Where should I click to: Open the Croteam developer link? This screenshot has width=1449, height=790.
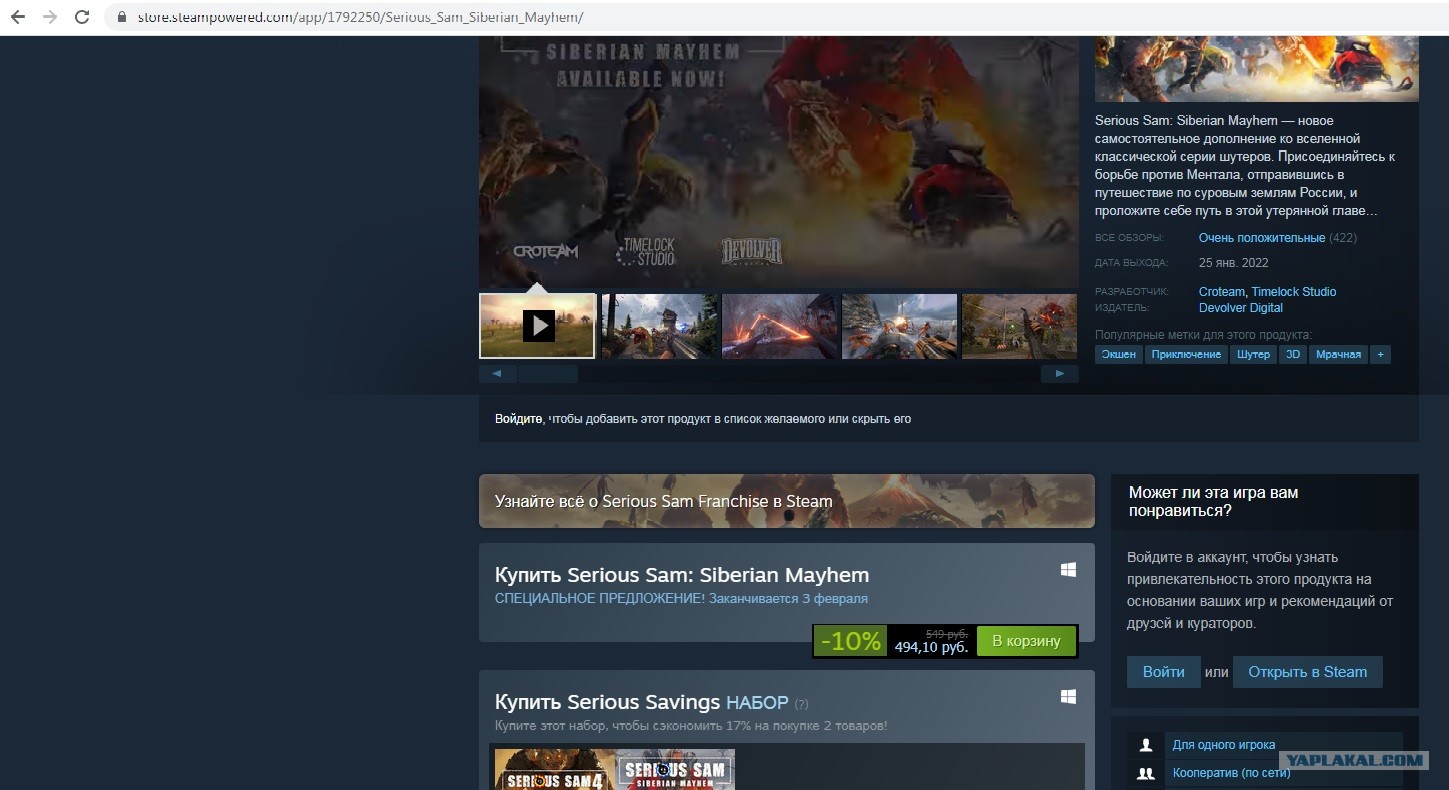1222,292
